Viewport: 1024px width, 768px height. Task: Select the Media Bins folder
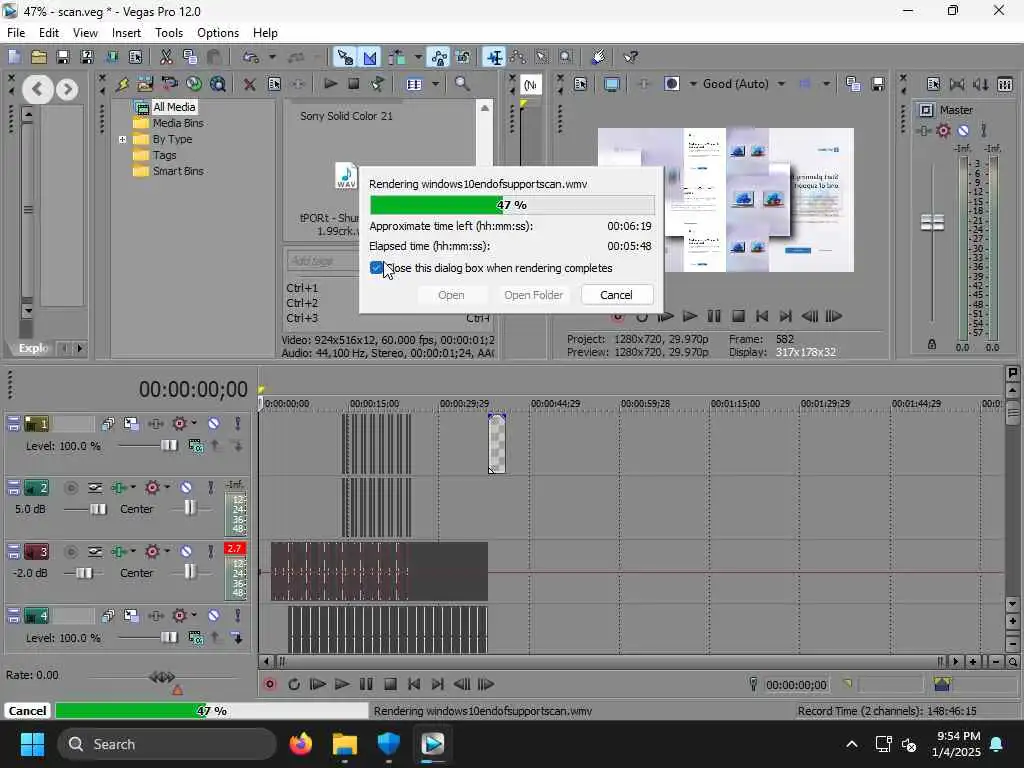pyautogui.click(x=178, y=123)
